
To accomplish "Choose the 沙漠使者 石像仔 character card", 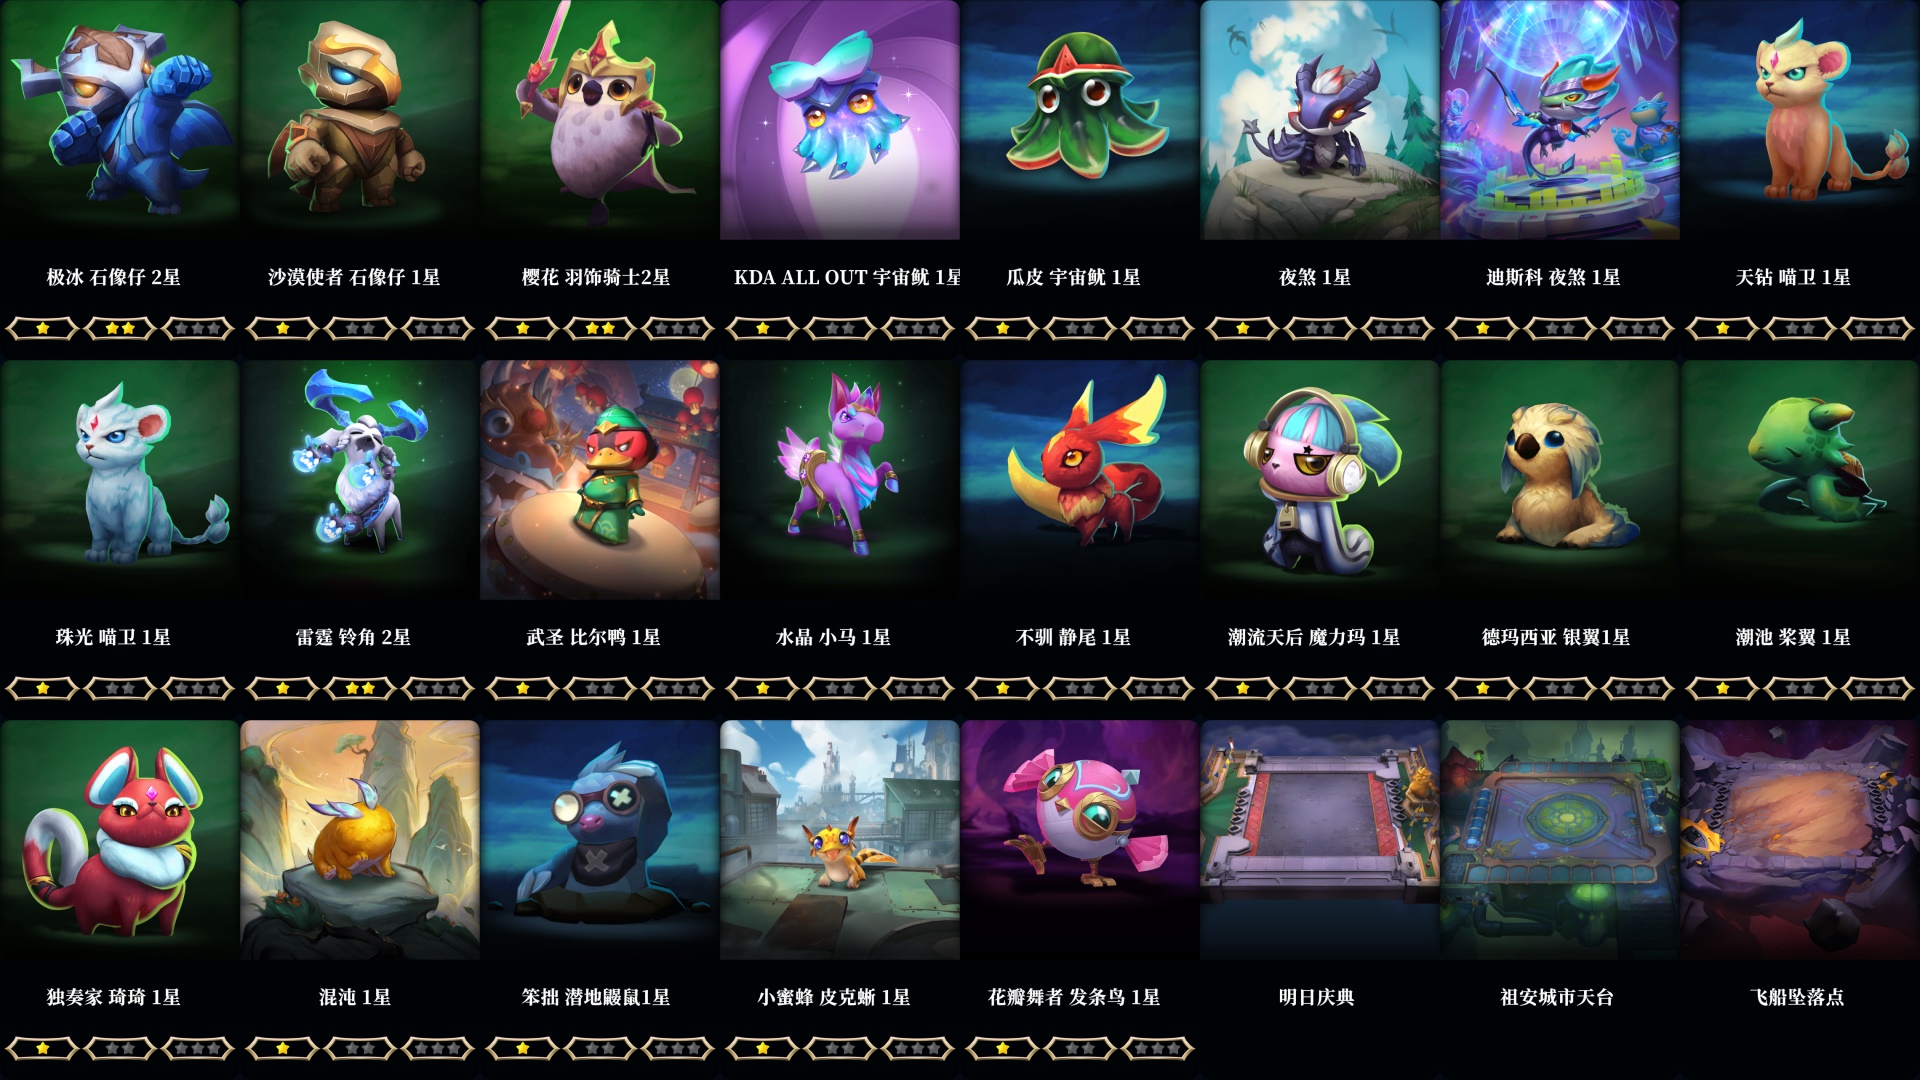I will tap(360, 120).
